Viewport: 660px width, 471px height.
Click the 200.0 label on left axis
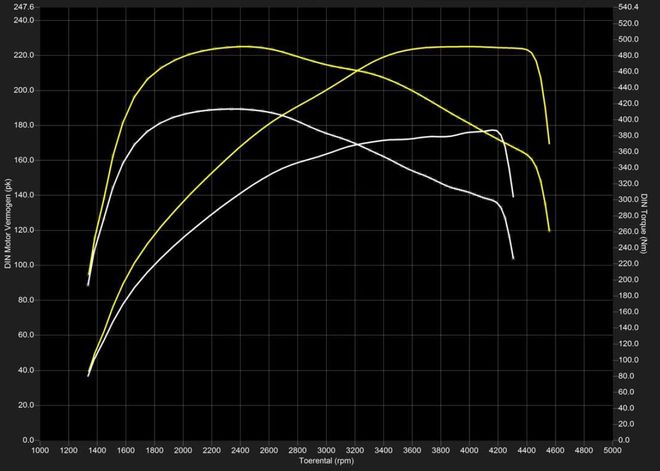point(24,90)
